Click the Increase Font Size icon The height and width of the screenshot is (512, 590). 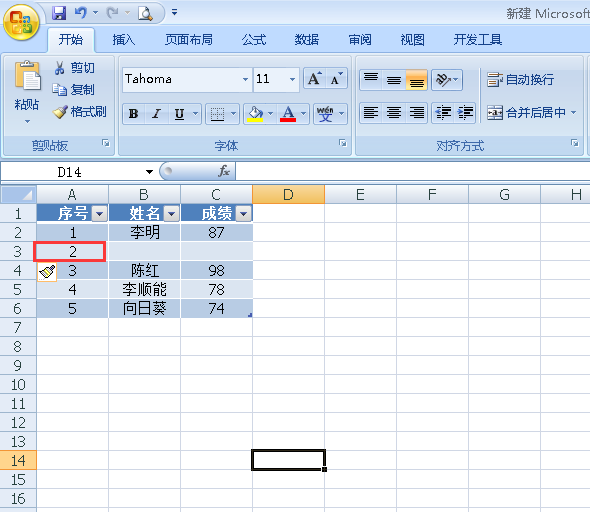click(315, 79)
